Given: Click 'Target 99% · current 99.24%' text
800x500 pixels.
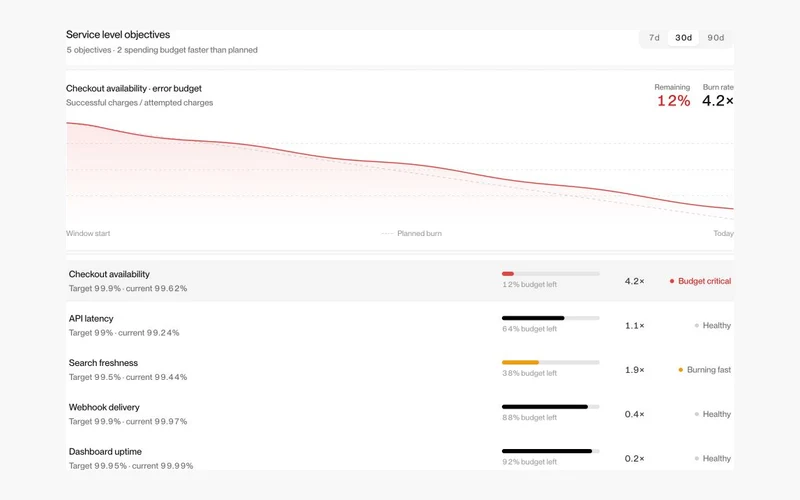Looking at the screenshot, I should 124,333.
